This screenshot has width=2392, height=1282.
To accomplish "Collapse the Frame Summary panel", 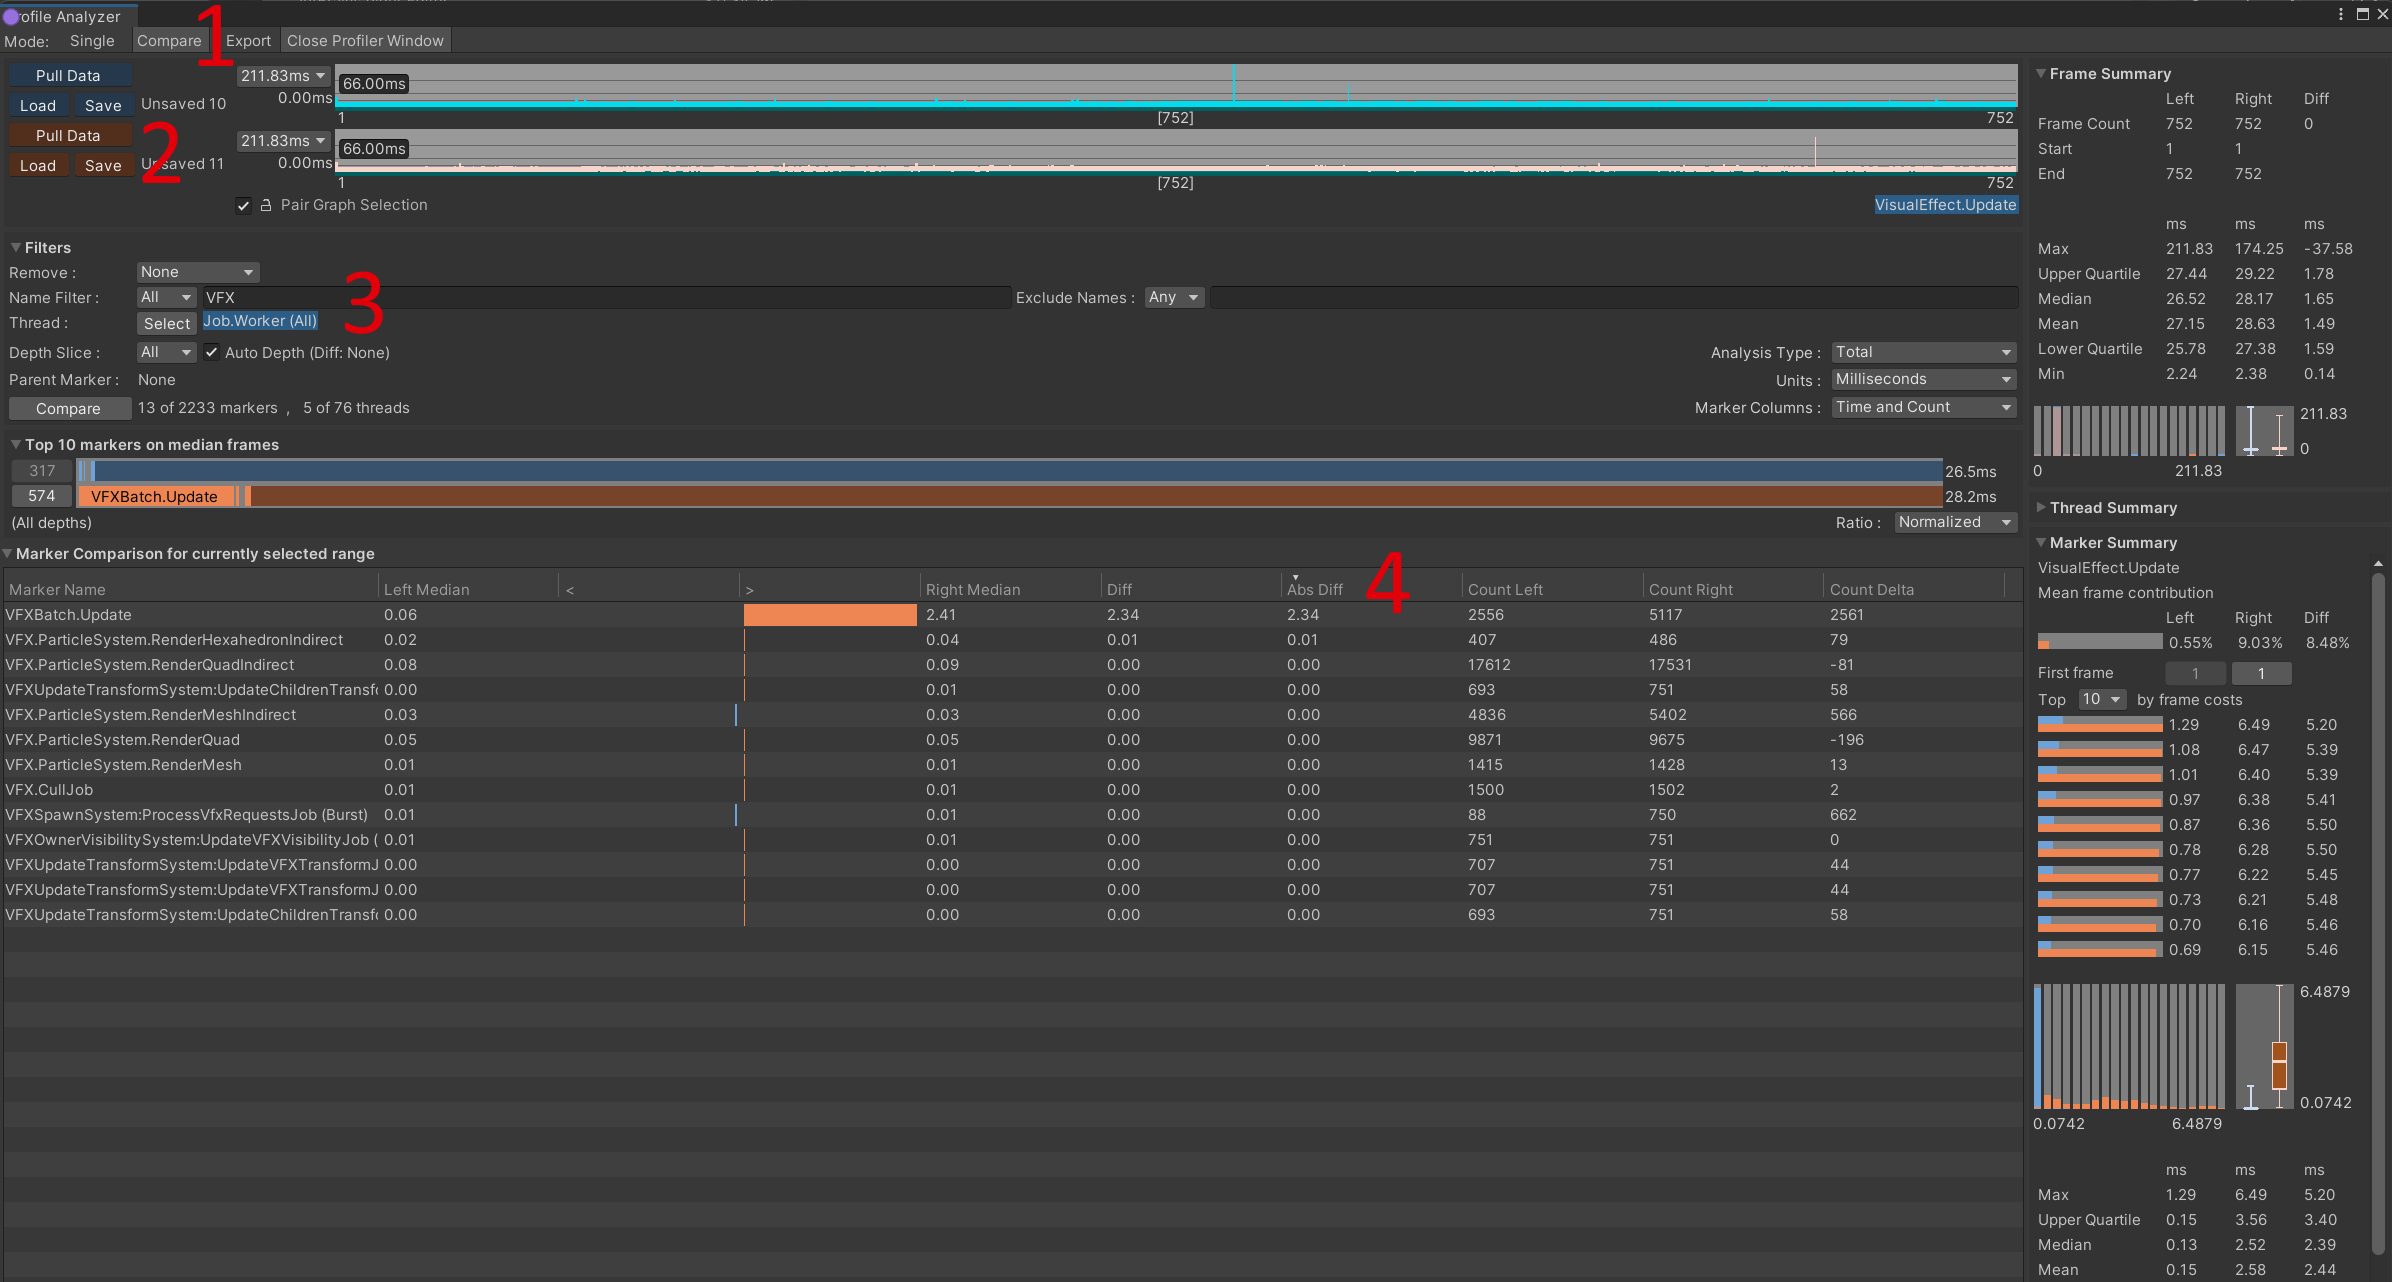I will (x=2041, y=73).
